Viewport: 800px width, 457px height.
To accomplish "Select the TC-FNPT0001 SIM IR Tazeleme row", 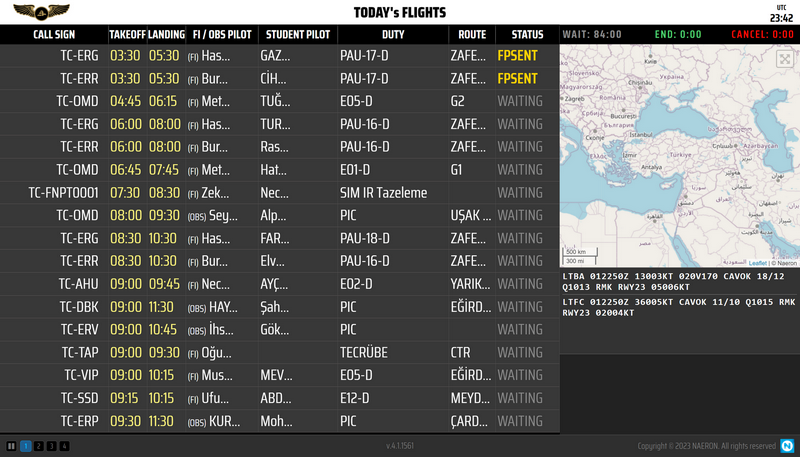I will pos(280,193).
